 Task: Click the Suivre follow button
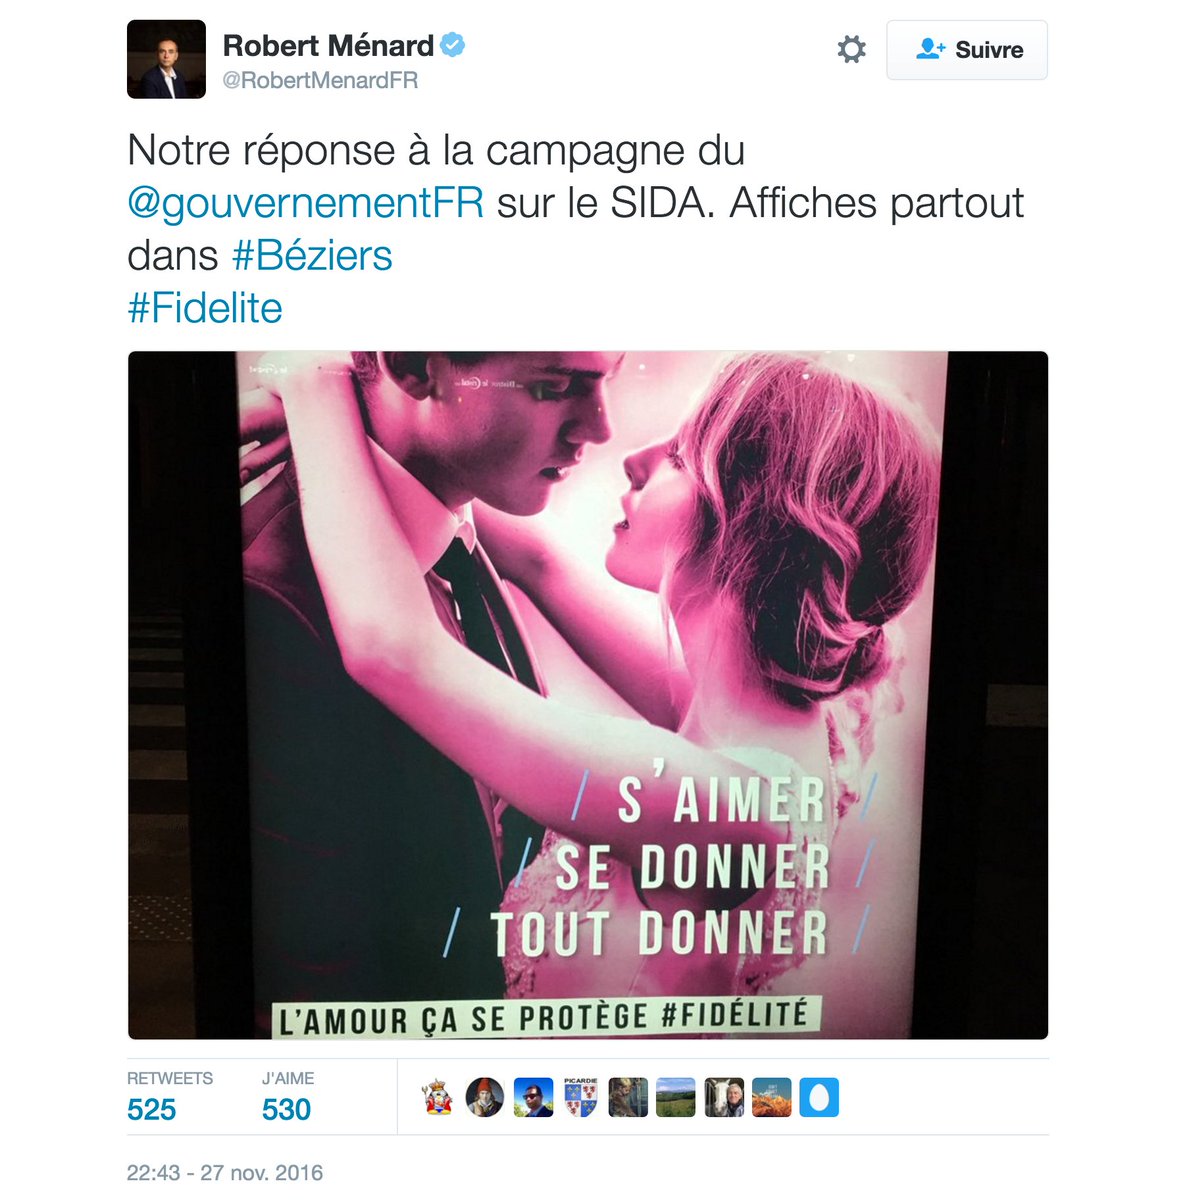[967, 50]
